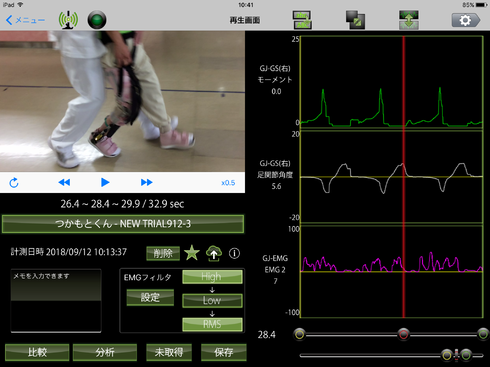Rewind the video playback
The width and height of the screenshot is (490, 367).
(64, 182)
